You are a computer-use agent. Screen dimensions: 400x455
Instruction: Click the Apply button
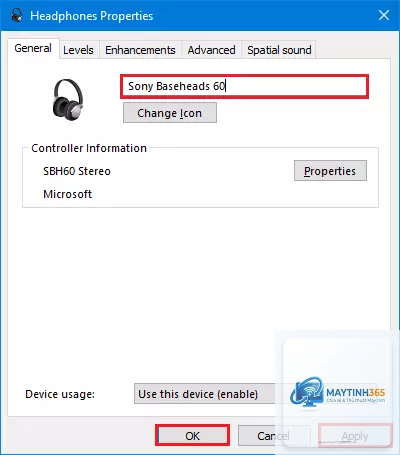coord(355,436)
